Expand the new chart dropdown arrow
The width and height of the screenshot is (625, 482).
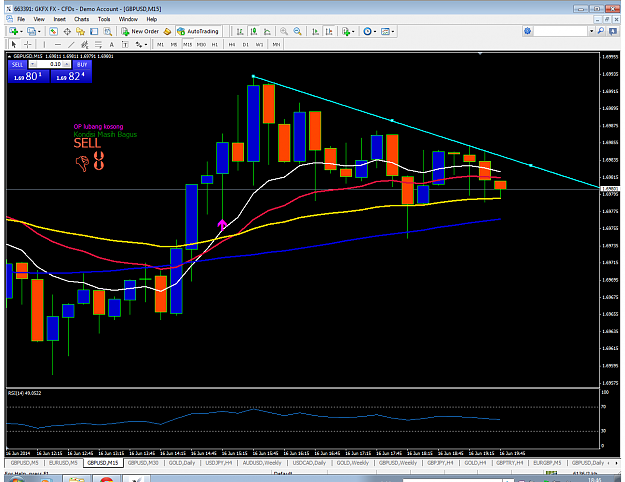point(22,31)
